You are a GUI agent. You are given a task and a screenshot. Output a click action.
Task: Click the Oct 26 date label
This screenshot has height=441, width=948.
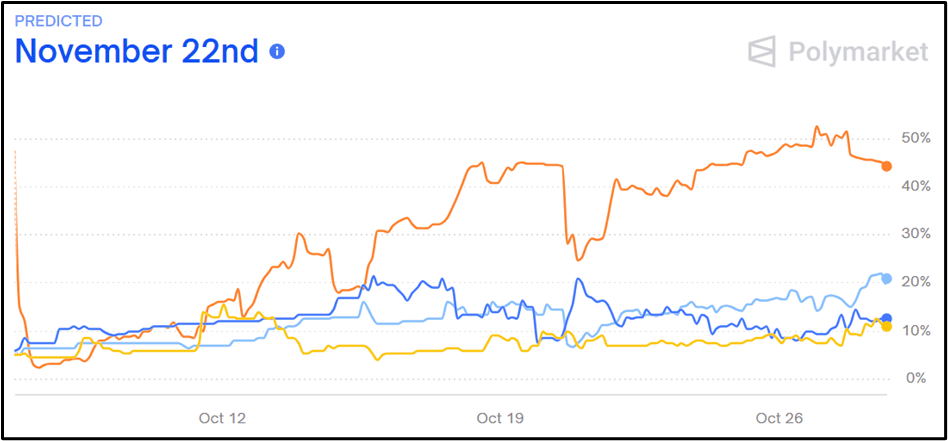(x=779, y=418)
